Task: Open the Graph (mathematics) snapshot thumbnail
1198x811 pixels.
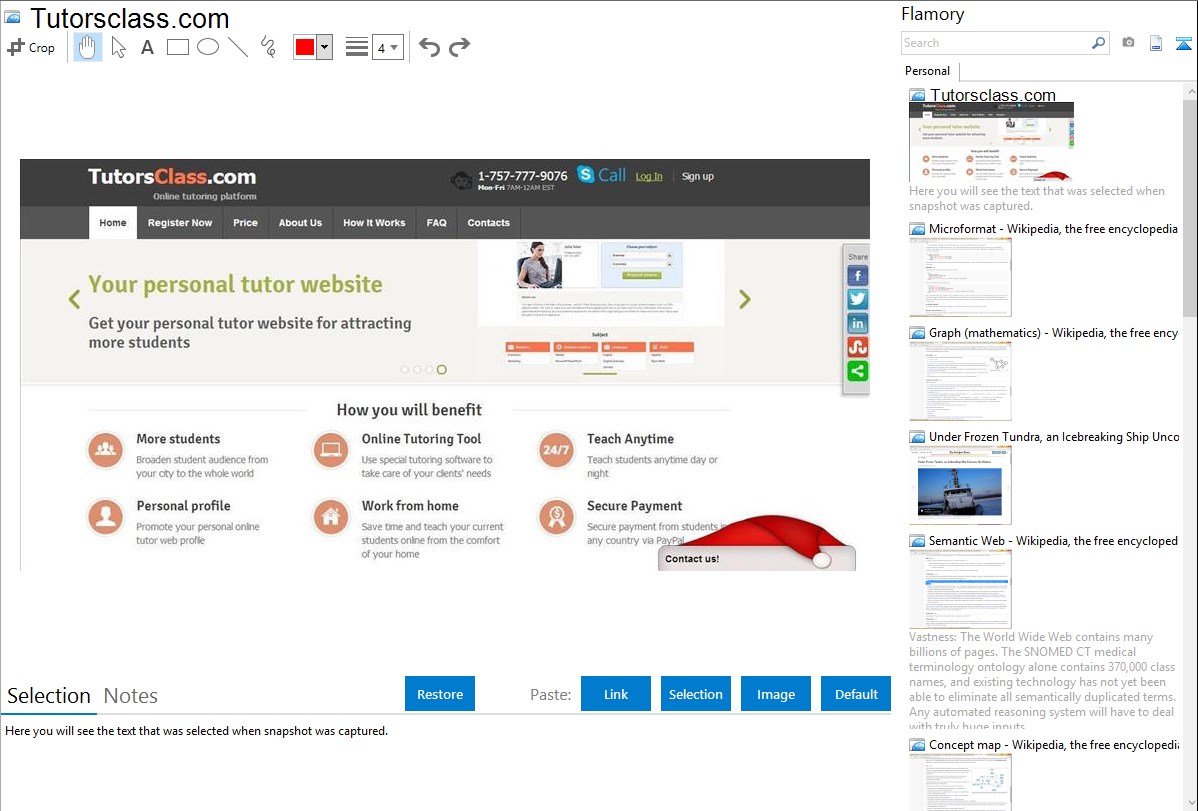Action: (960, 381)
